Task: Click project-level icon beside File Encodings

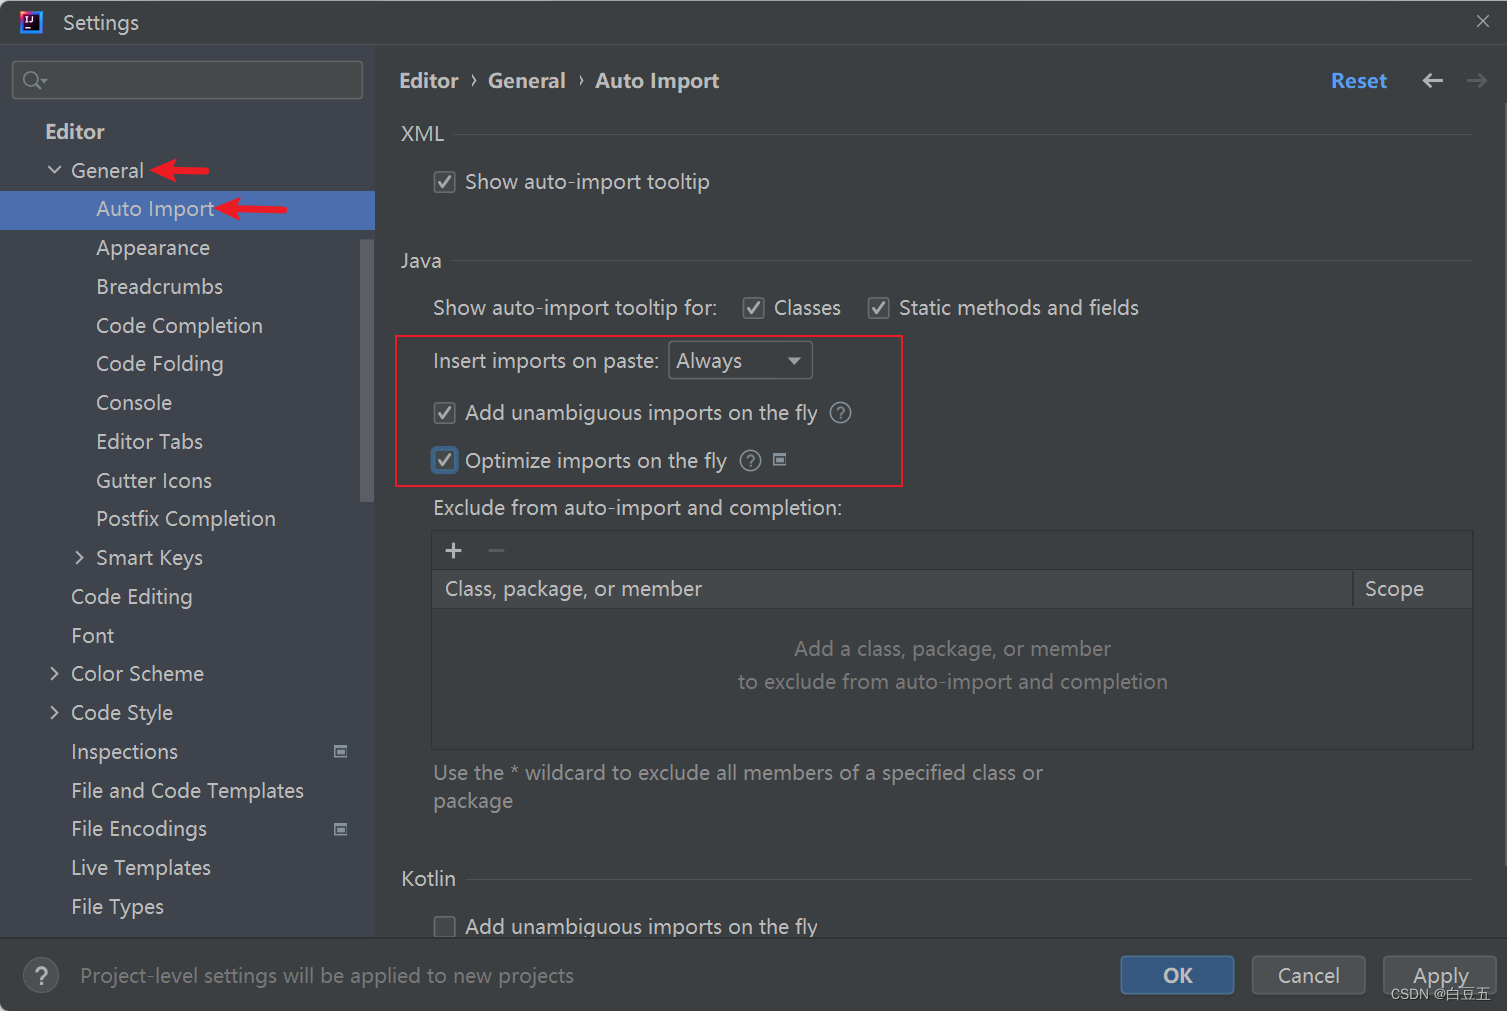Action: (x=340, y=829)
